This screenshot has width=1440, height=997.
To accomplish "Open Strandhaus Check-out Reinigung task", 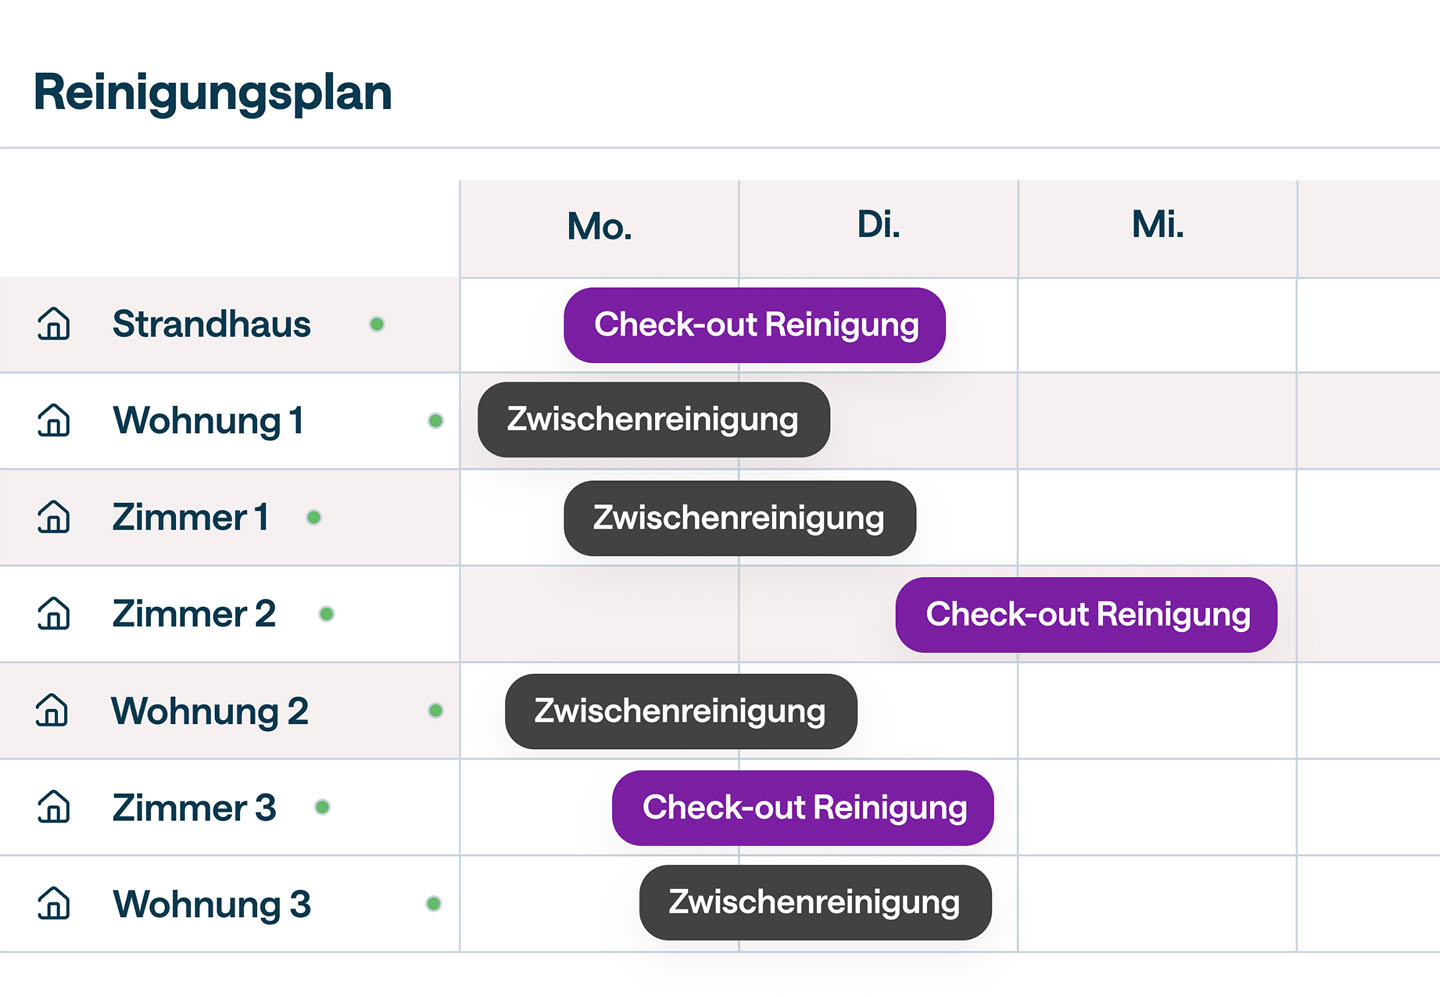I will coord(755,325).
